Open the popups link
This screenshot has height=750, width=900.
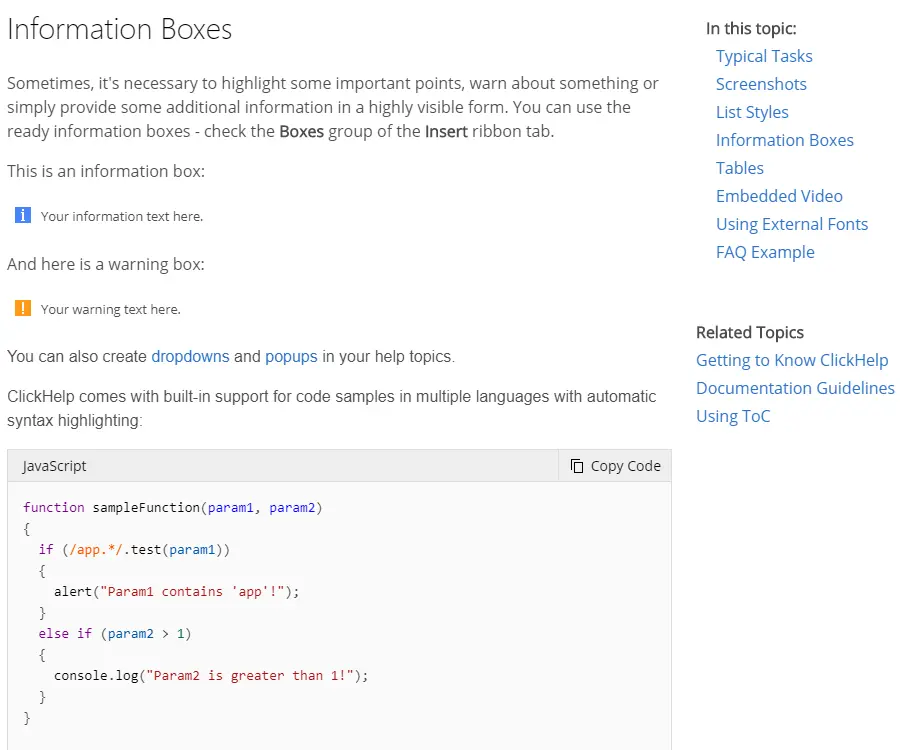pos(291,356)
